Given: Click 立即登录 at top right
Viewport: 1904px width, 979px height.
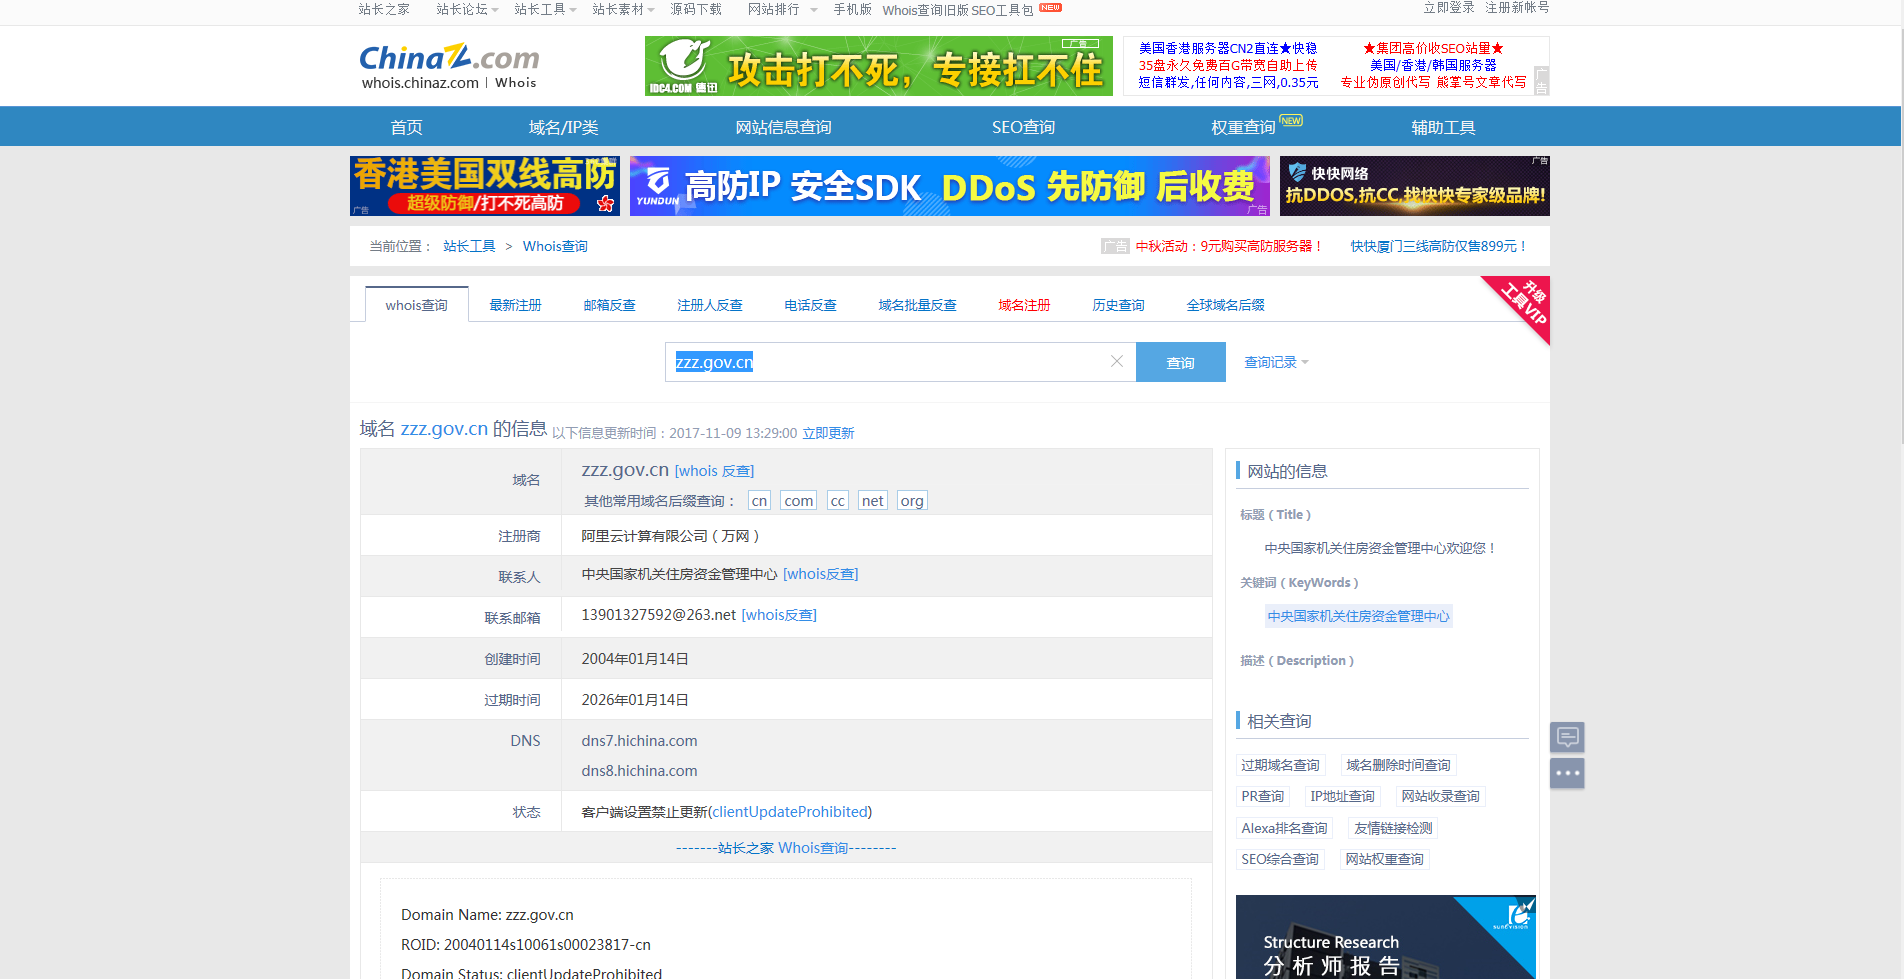Looking at the screenshot, I should [x=1449, y=8].
